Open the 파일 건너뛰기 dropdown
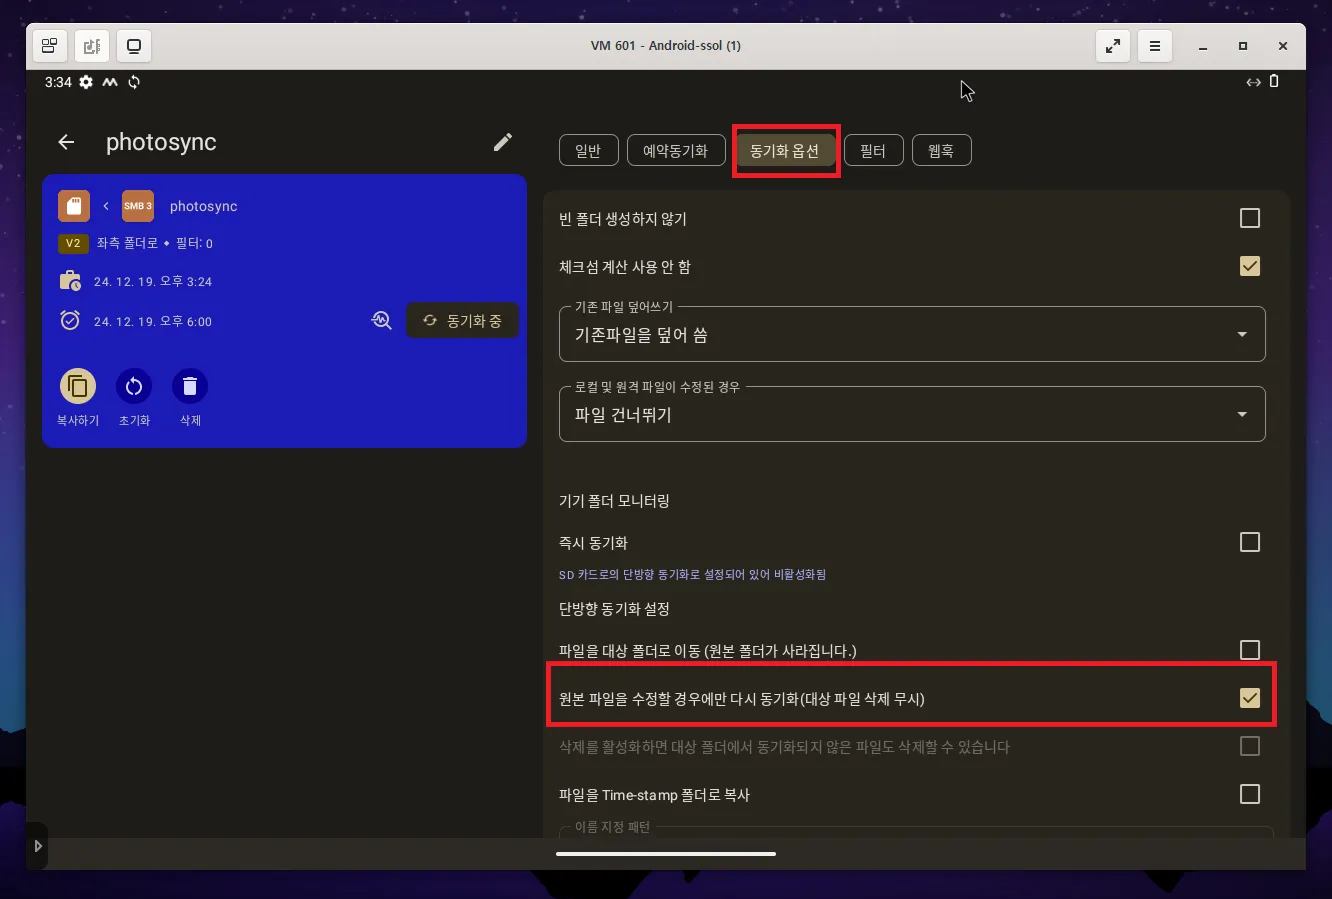The image size is (1332, 899). coord(1241,413)
